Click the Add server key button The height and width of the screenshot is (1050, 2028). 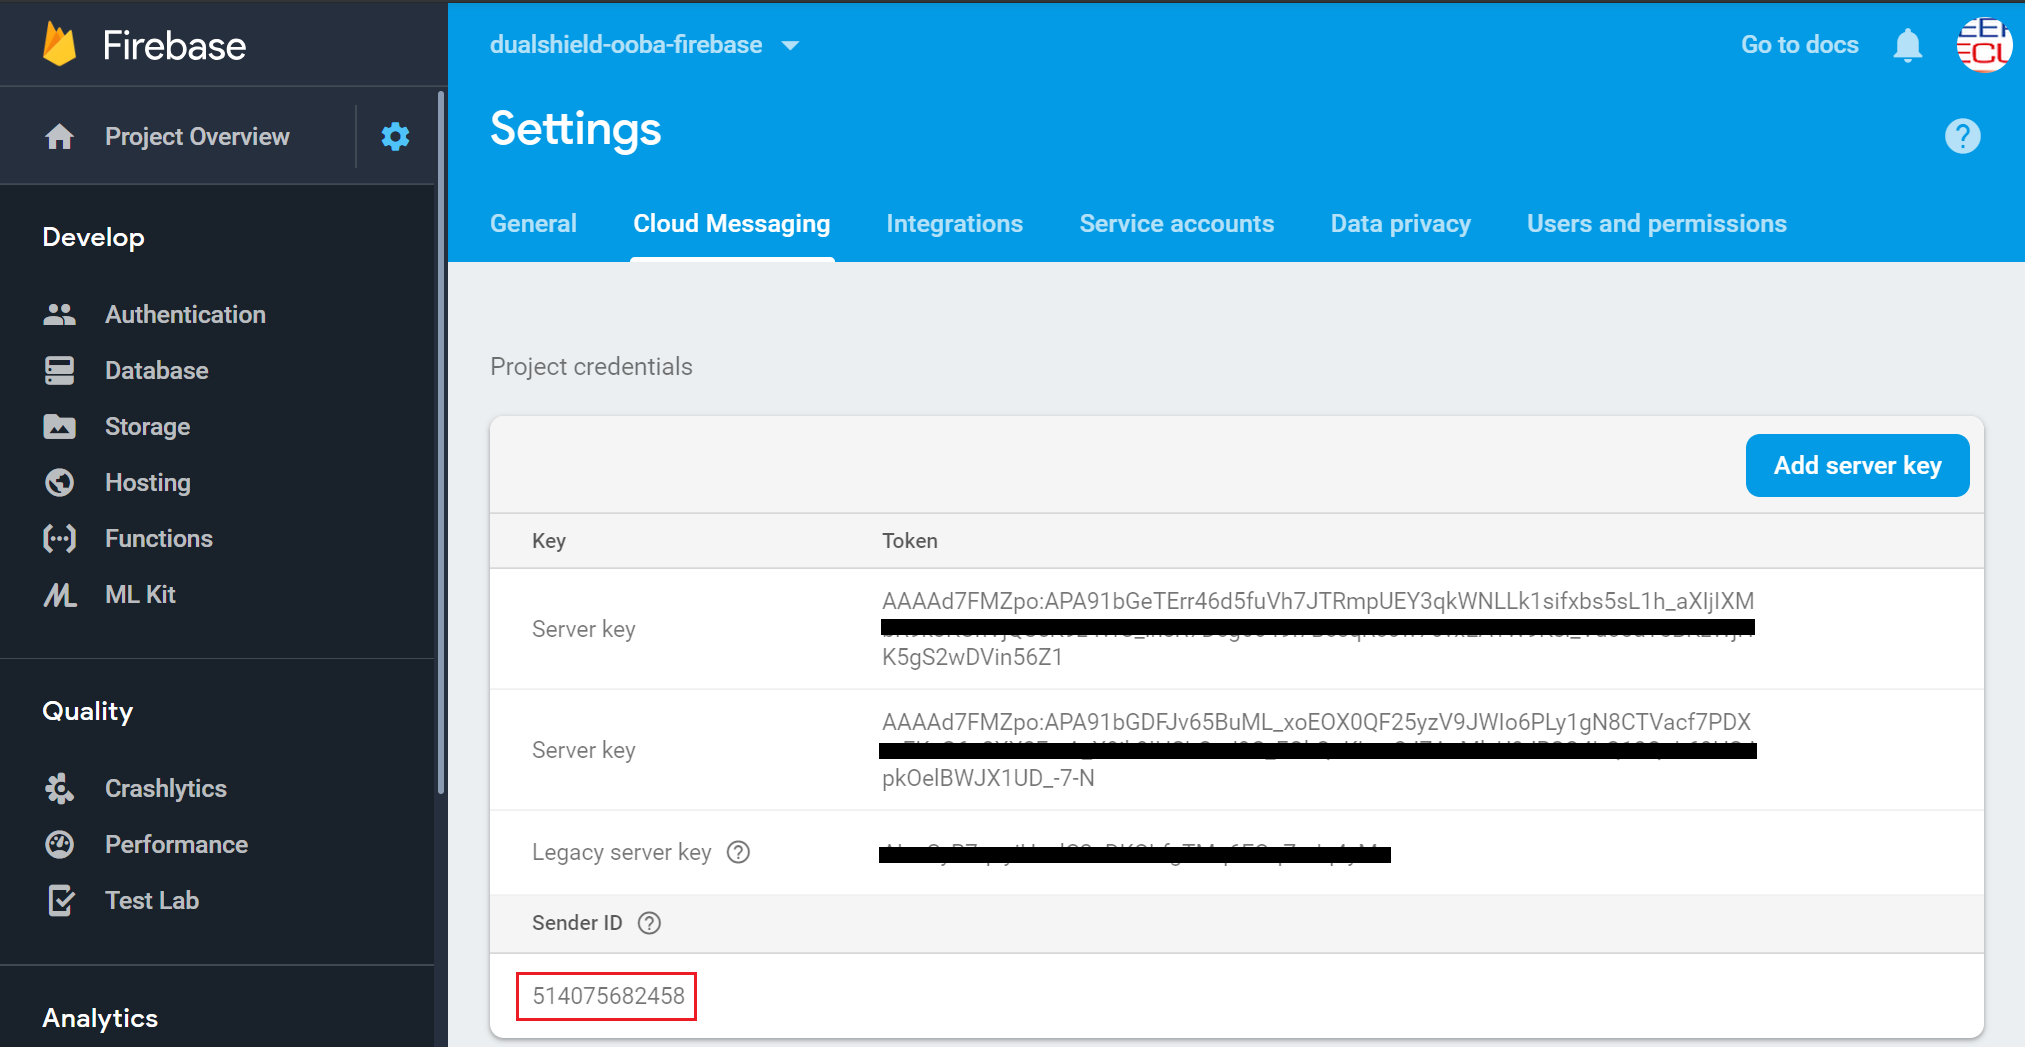1856,466
